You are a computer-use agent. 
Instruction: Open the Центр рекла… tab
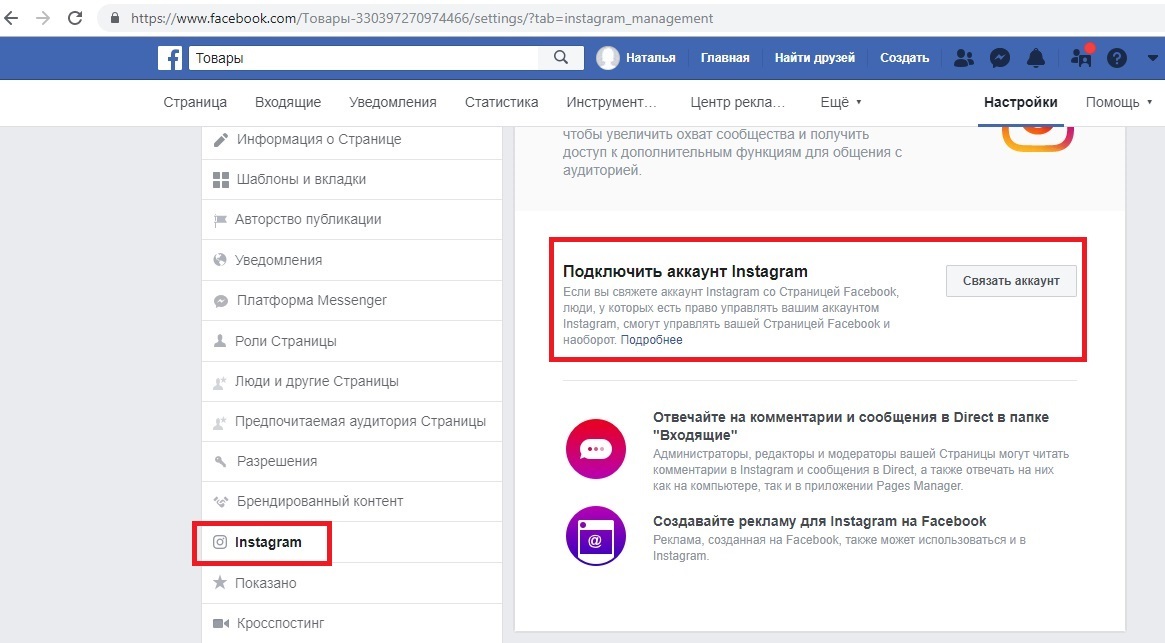[x=738, y=102]
